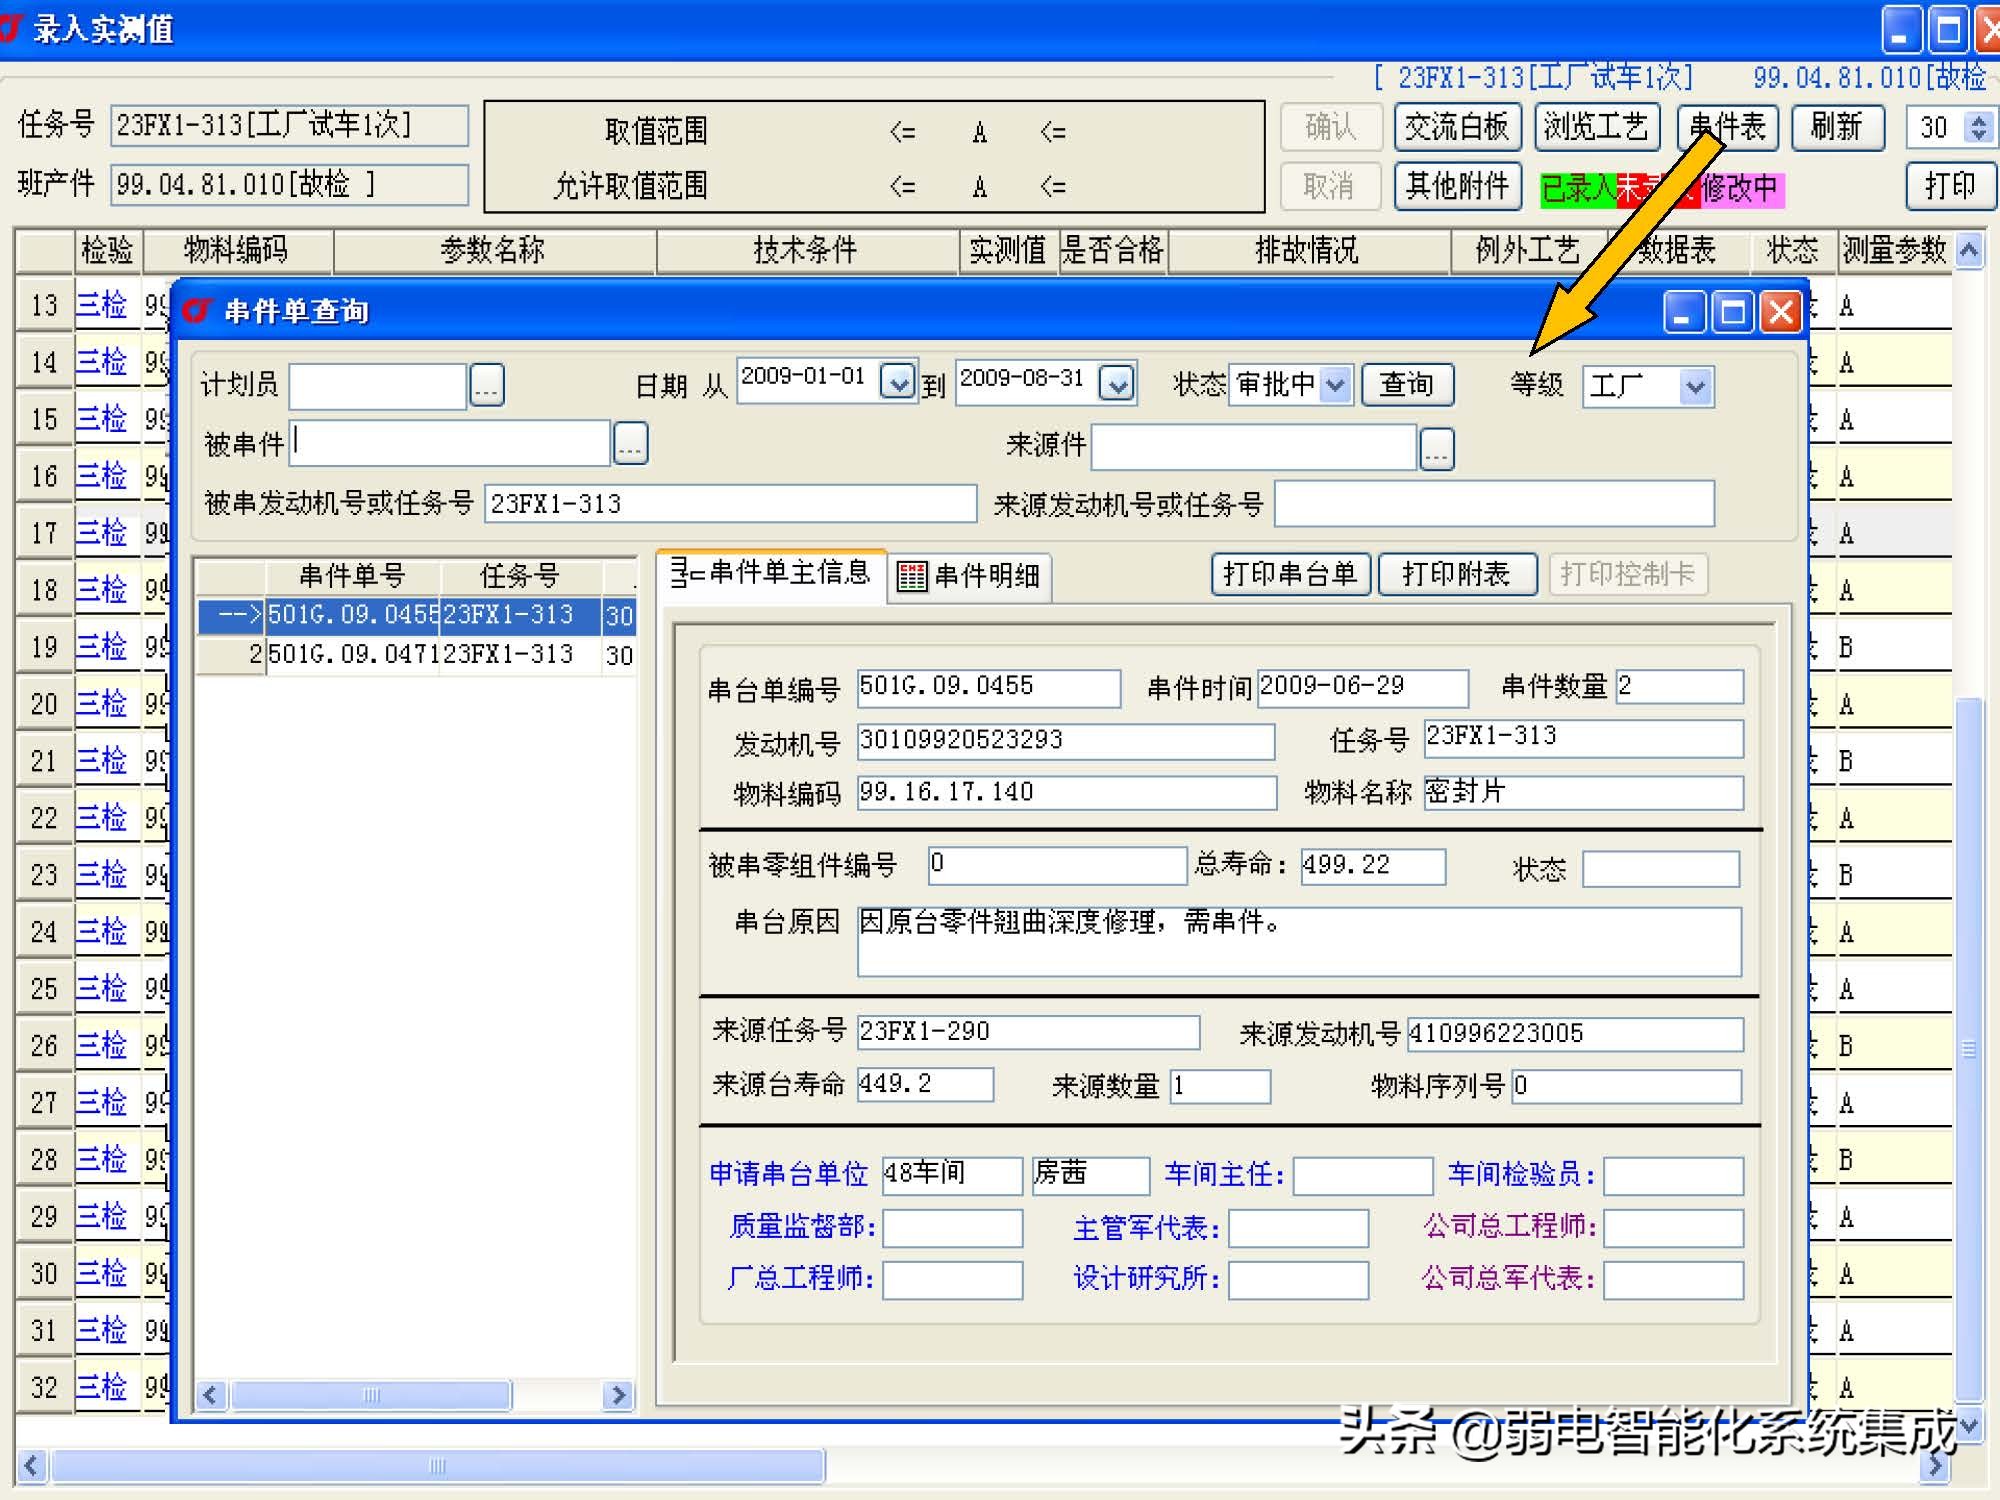Click the 串件数量 field
Viewport: 2000px width, 1500px height.
tap(1679, 686)
